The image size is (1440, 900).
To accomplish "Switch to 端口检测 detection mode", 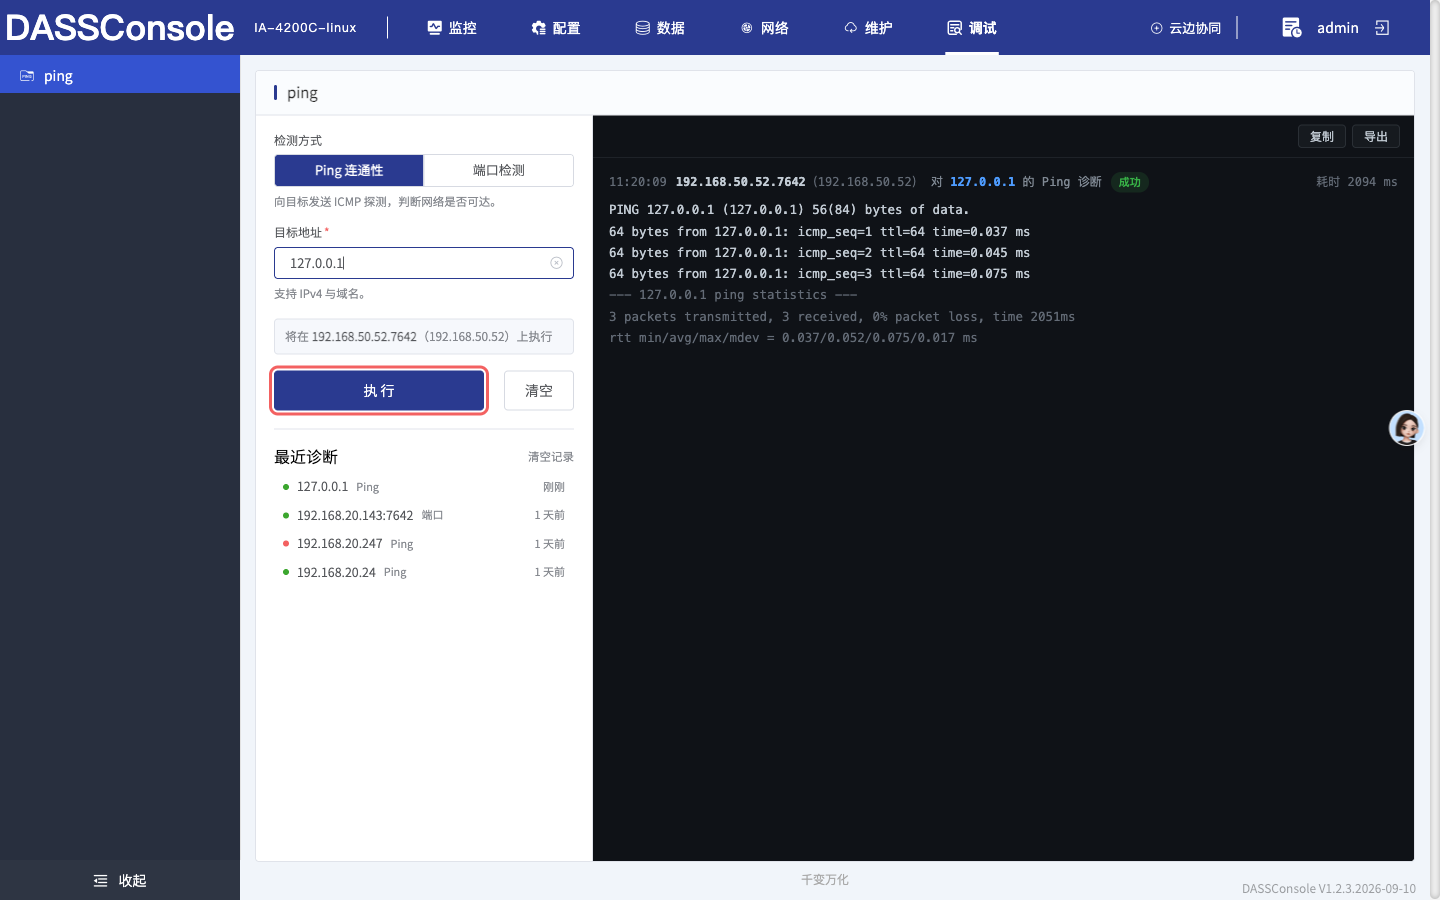I will 499,170.
